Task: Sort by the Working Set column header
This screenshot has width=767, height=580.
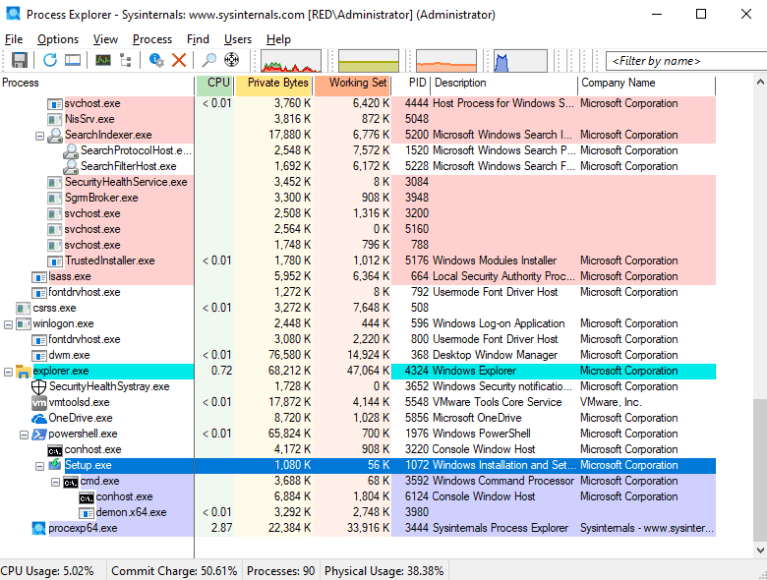Action: click(x=352, y=83)
